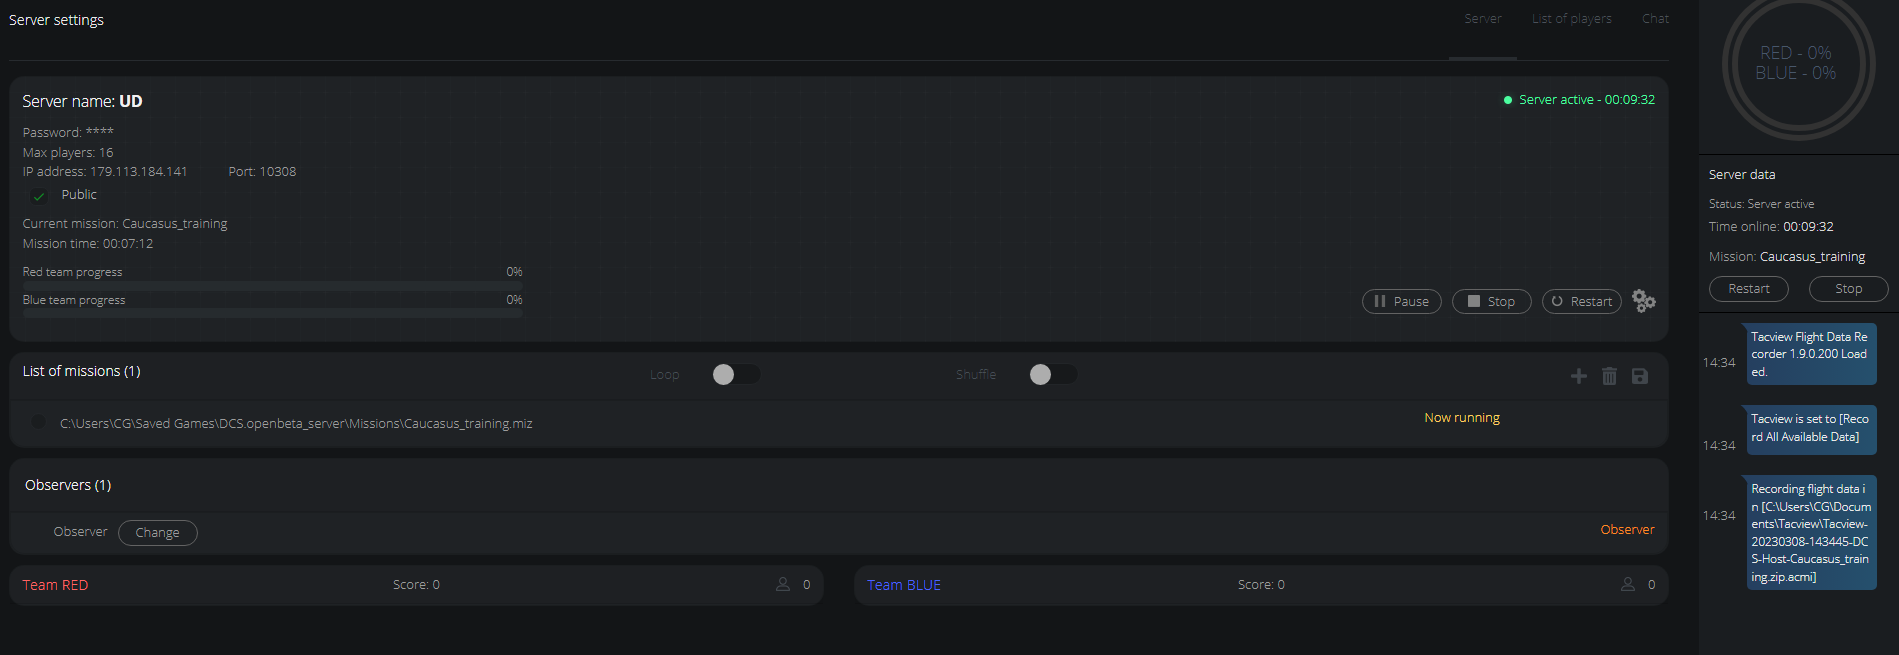Click the Team BLUE Score: 0 text
The width and height of the screenshot is (1899, 655).
point(1261,585)
